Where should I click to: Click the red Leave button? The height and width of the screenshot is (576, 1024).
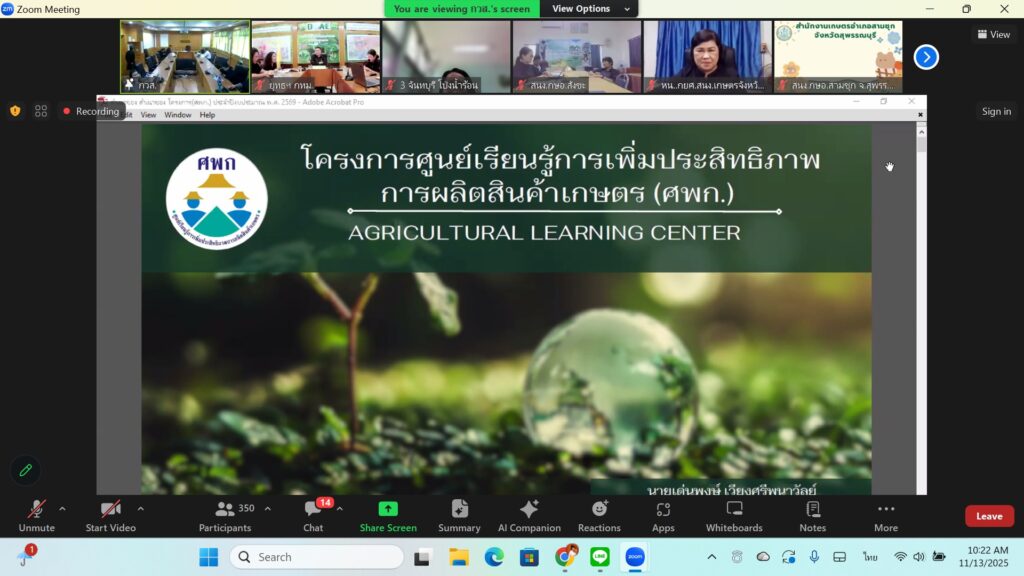(988, 516)
